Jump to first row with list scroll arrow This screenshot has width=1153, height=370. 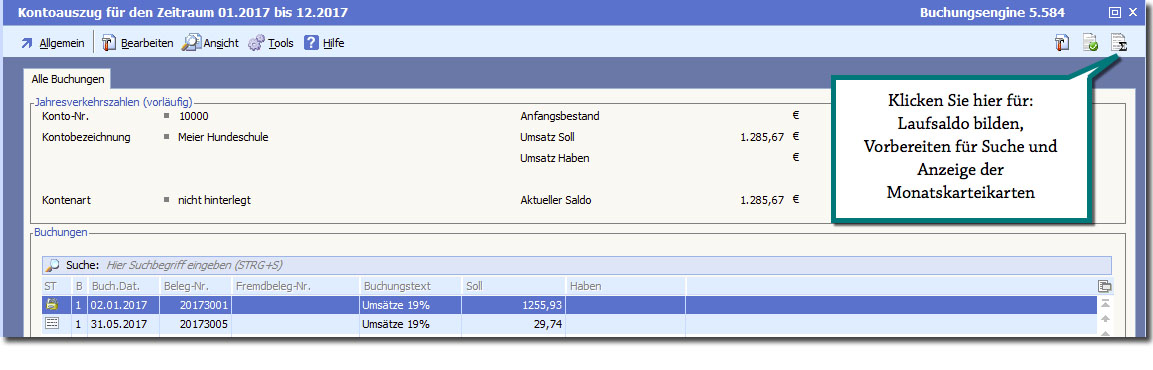pyautogui.click(x=1104, y=303)
